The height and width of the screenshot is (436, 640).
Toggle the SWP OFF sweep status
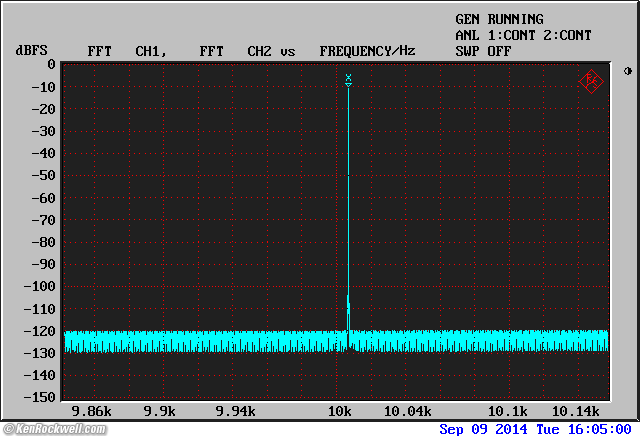(483, 50)
